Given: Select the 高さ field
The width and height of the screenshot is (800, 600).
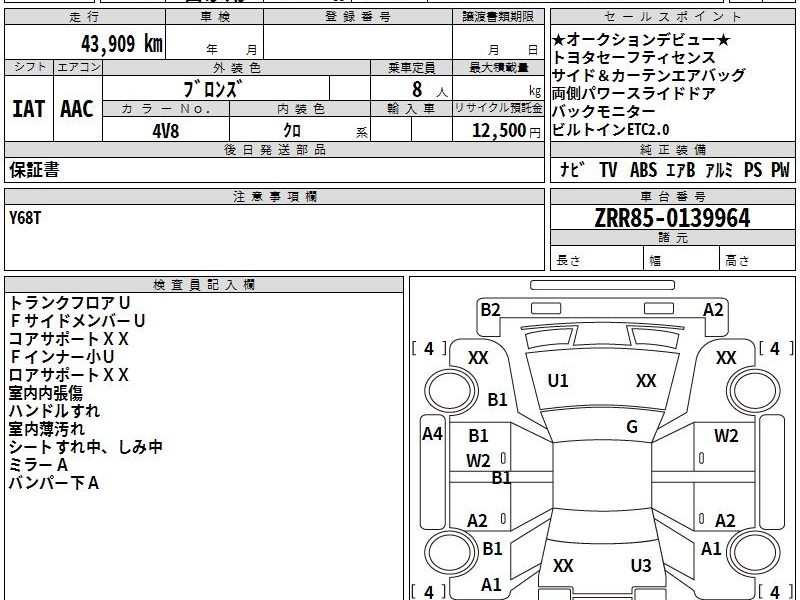Looking at the screenshot, I should click(758, 260).
